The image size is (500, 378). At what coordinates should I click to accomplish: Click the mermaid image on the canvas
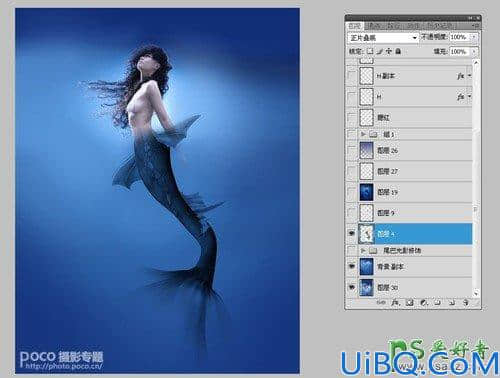click(157, 191)
